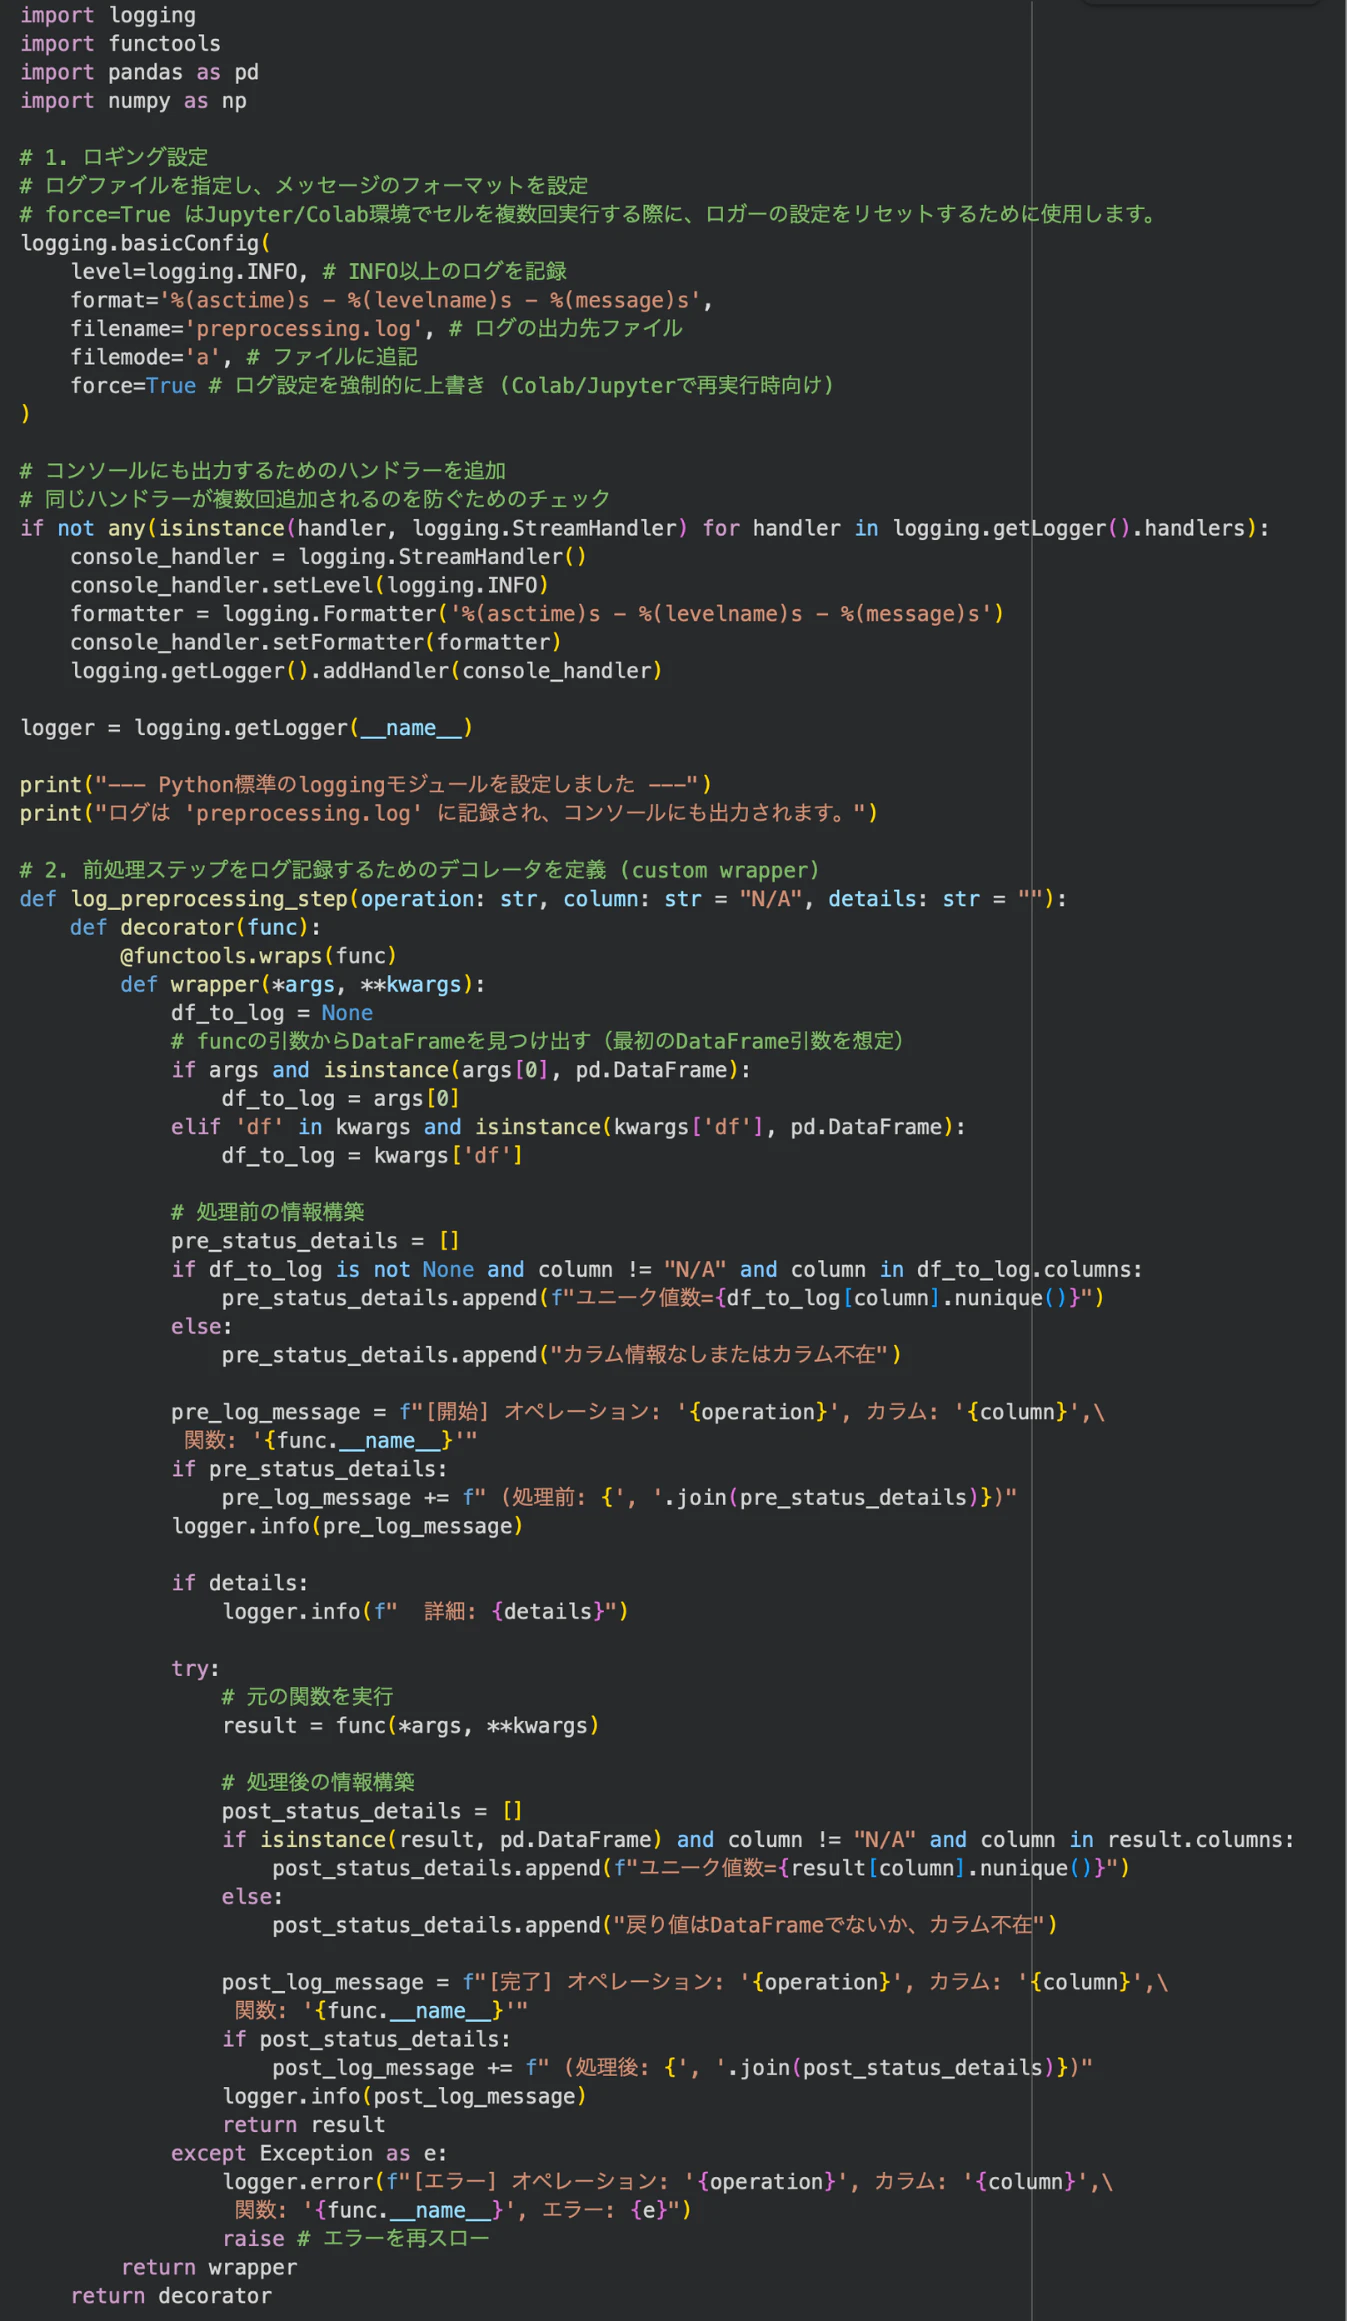Click the 'logger.info(pre_log_message)' line
This screenshot has height=2321, width=1347.
point(347,1526)
